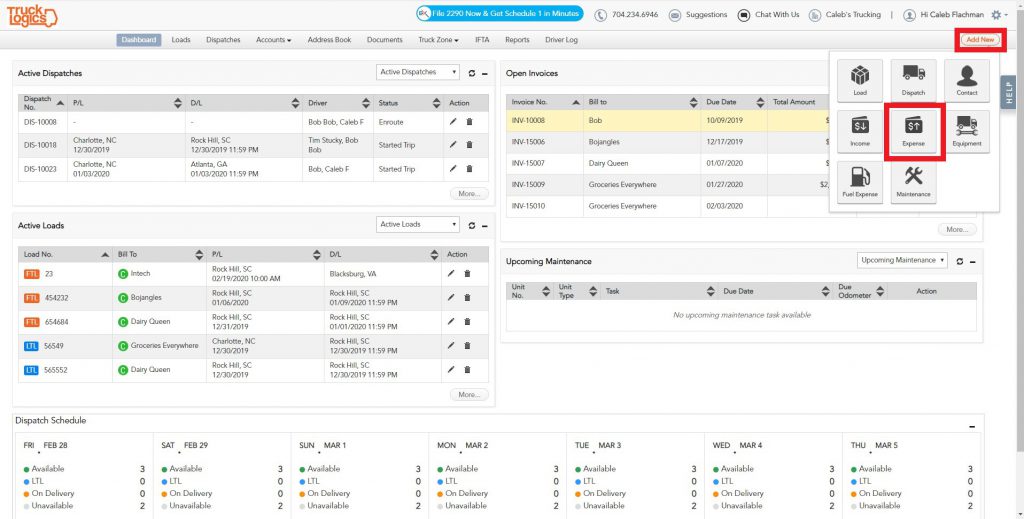The height and width of the screenshot is (519, 1024).
Task: Open the Reports page
Action: point(517,40)
